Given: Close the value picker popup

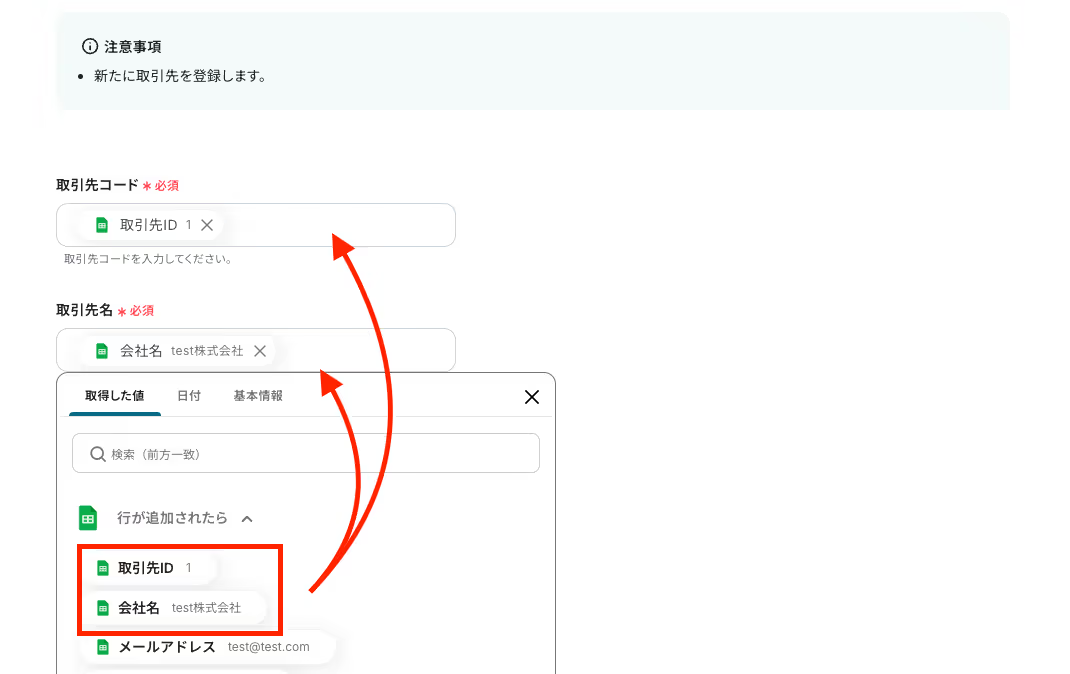Looking at the screenshot, I should 532,397.
